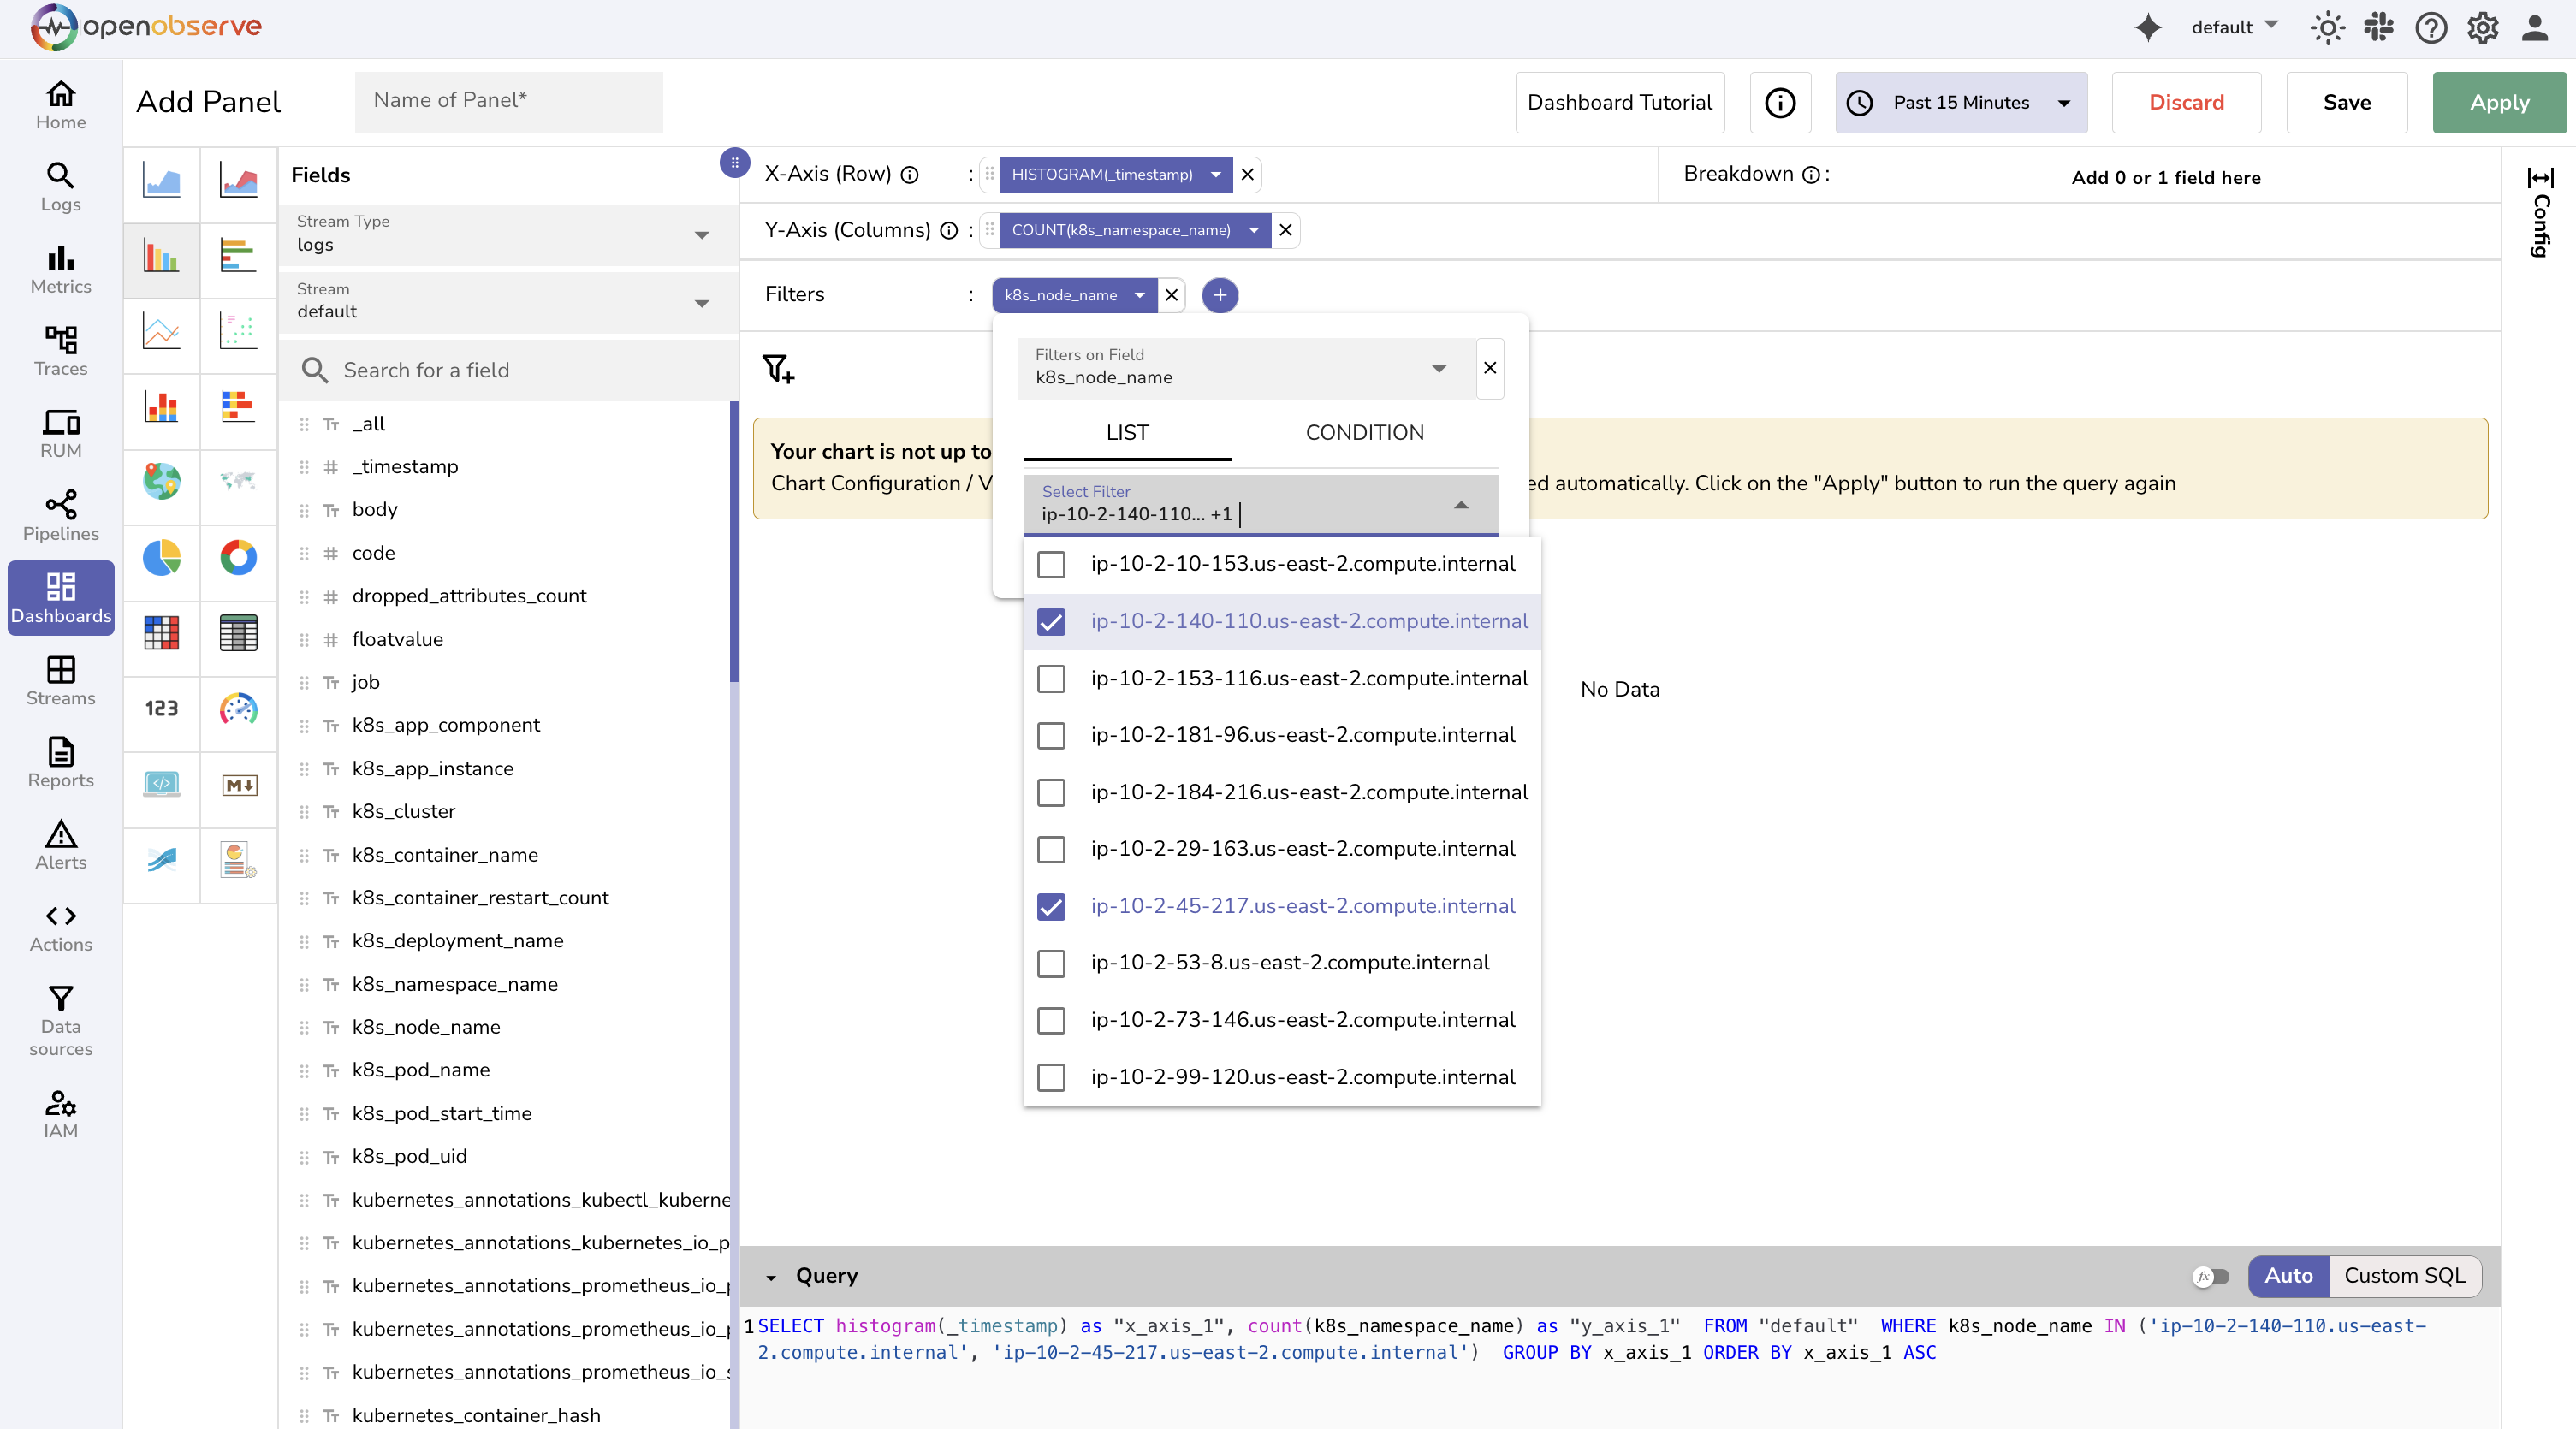This screenshot has width=2576, height=1429.
Task: Choose the table chart type
Action: coord(239,632)
